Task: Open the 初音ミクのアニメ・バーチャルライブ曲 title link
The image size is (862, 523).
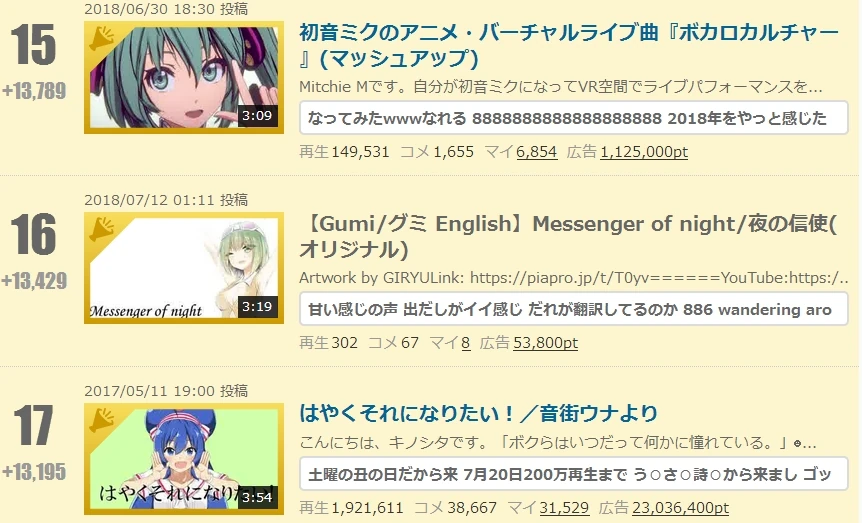Action: [x=569, y=46]
